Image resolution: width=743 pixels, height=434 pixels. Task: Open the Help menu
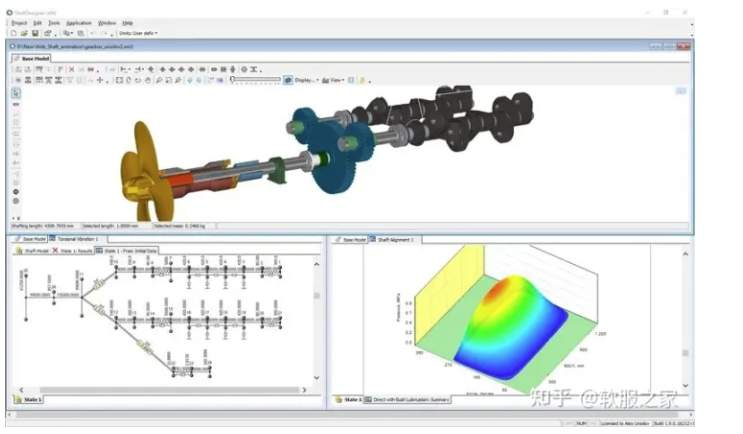[x=127, y=23]
